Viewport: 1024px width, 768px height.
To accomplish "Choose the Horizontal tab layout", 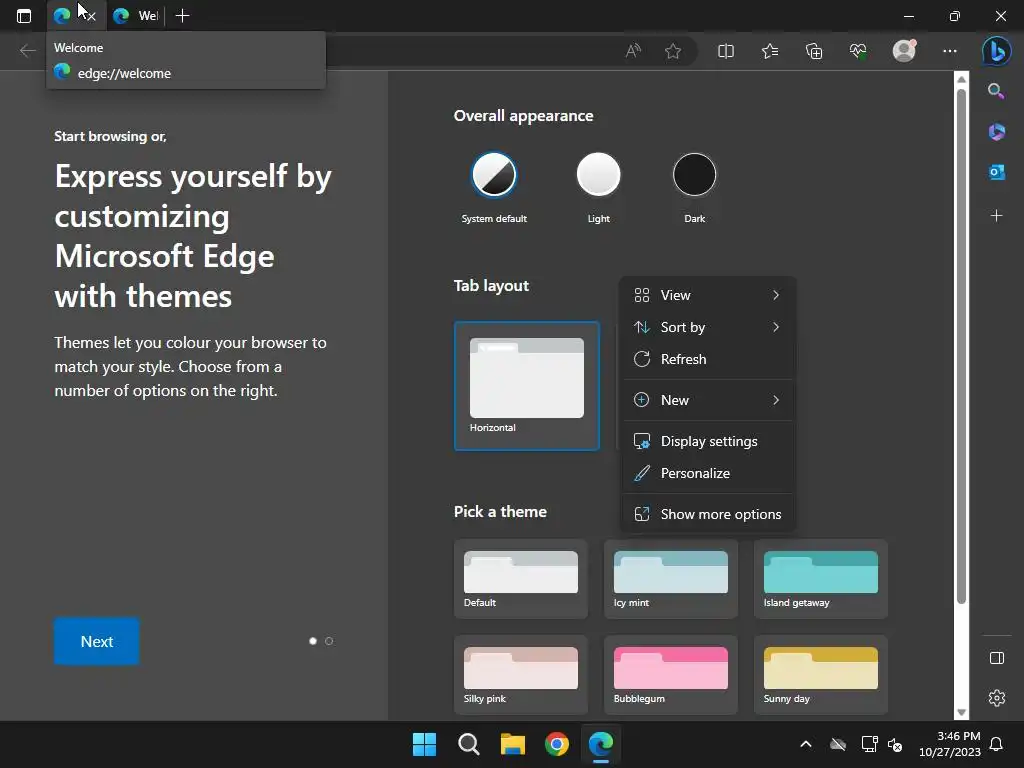I will (x=526, y=386).
